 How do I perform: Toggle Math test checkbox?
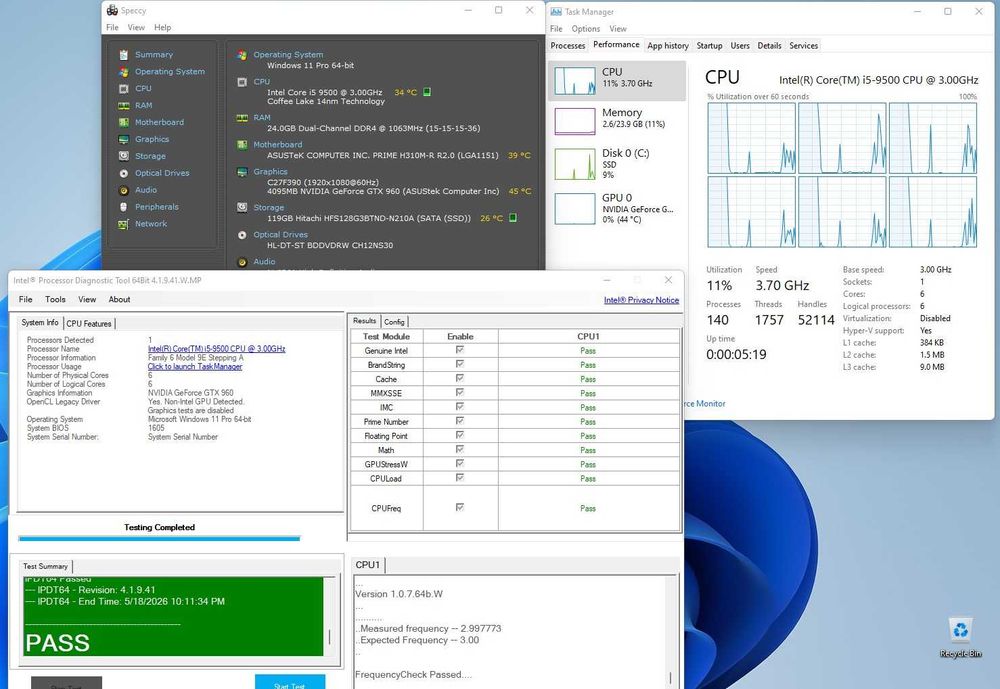coord(460,449)
